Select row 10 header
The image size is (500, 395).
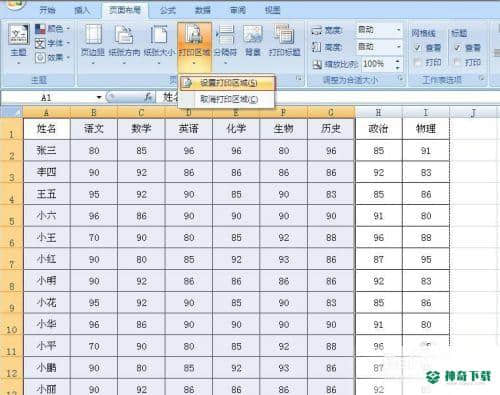click(12, 325)
